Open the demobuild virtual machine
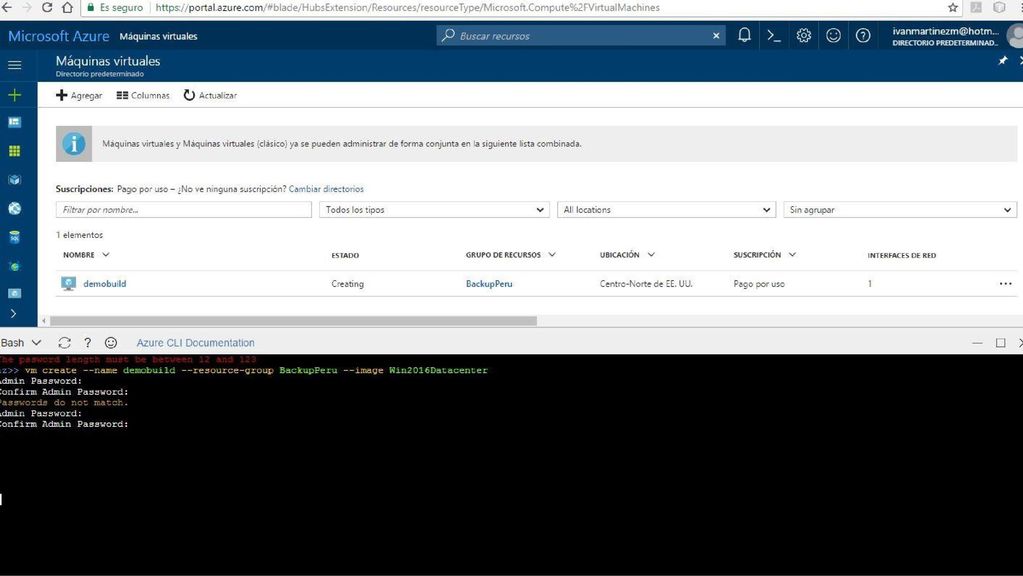Image resolution: width=1023 pixels, height=576 pixels. point(104,284)
